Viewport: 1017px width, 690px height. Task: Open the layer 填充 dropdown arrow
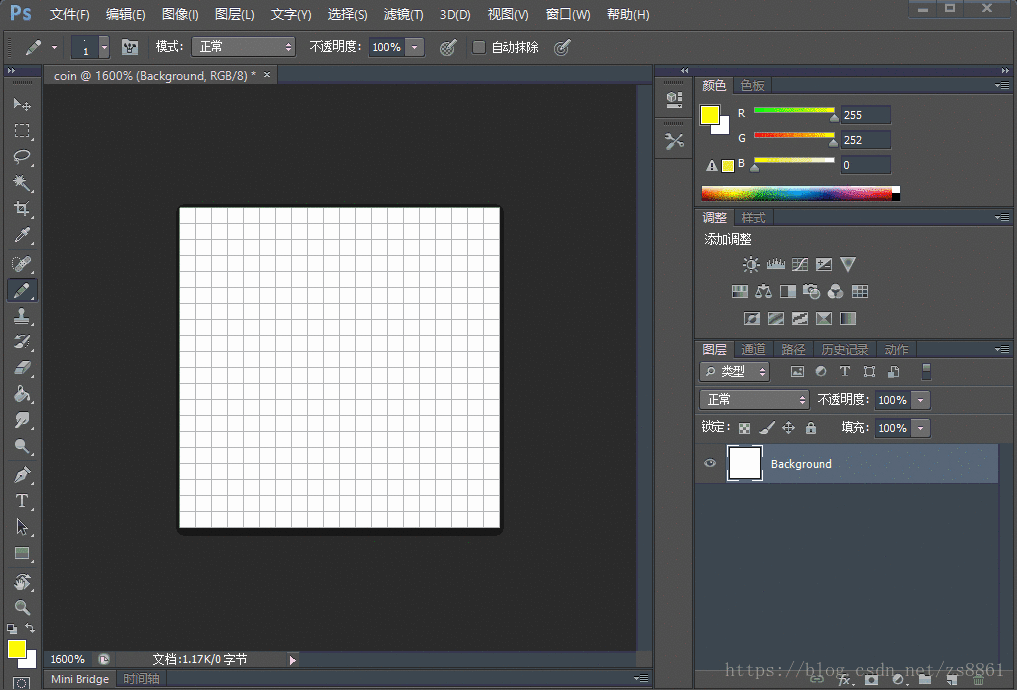coord(920,428)
